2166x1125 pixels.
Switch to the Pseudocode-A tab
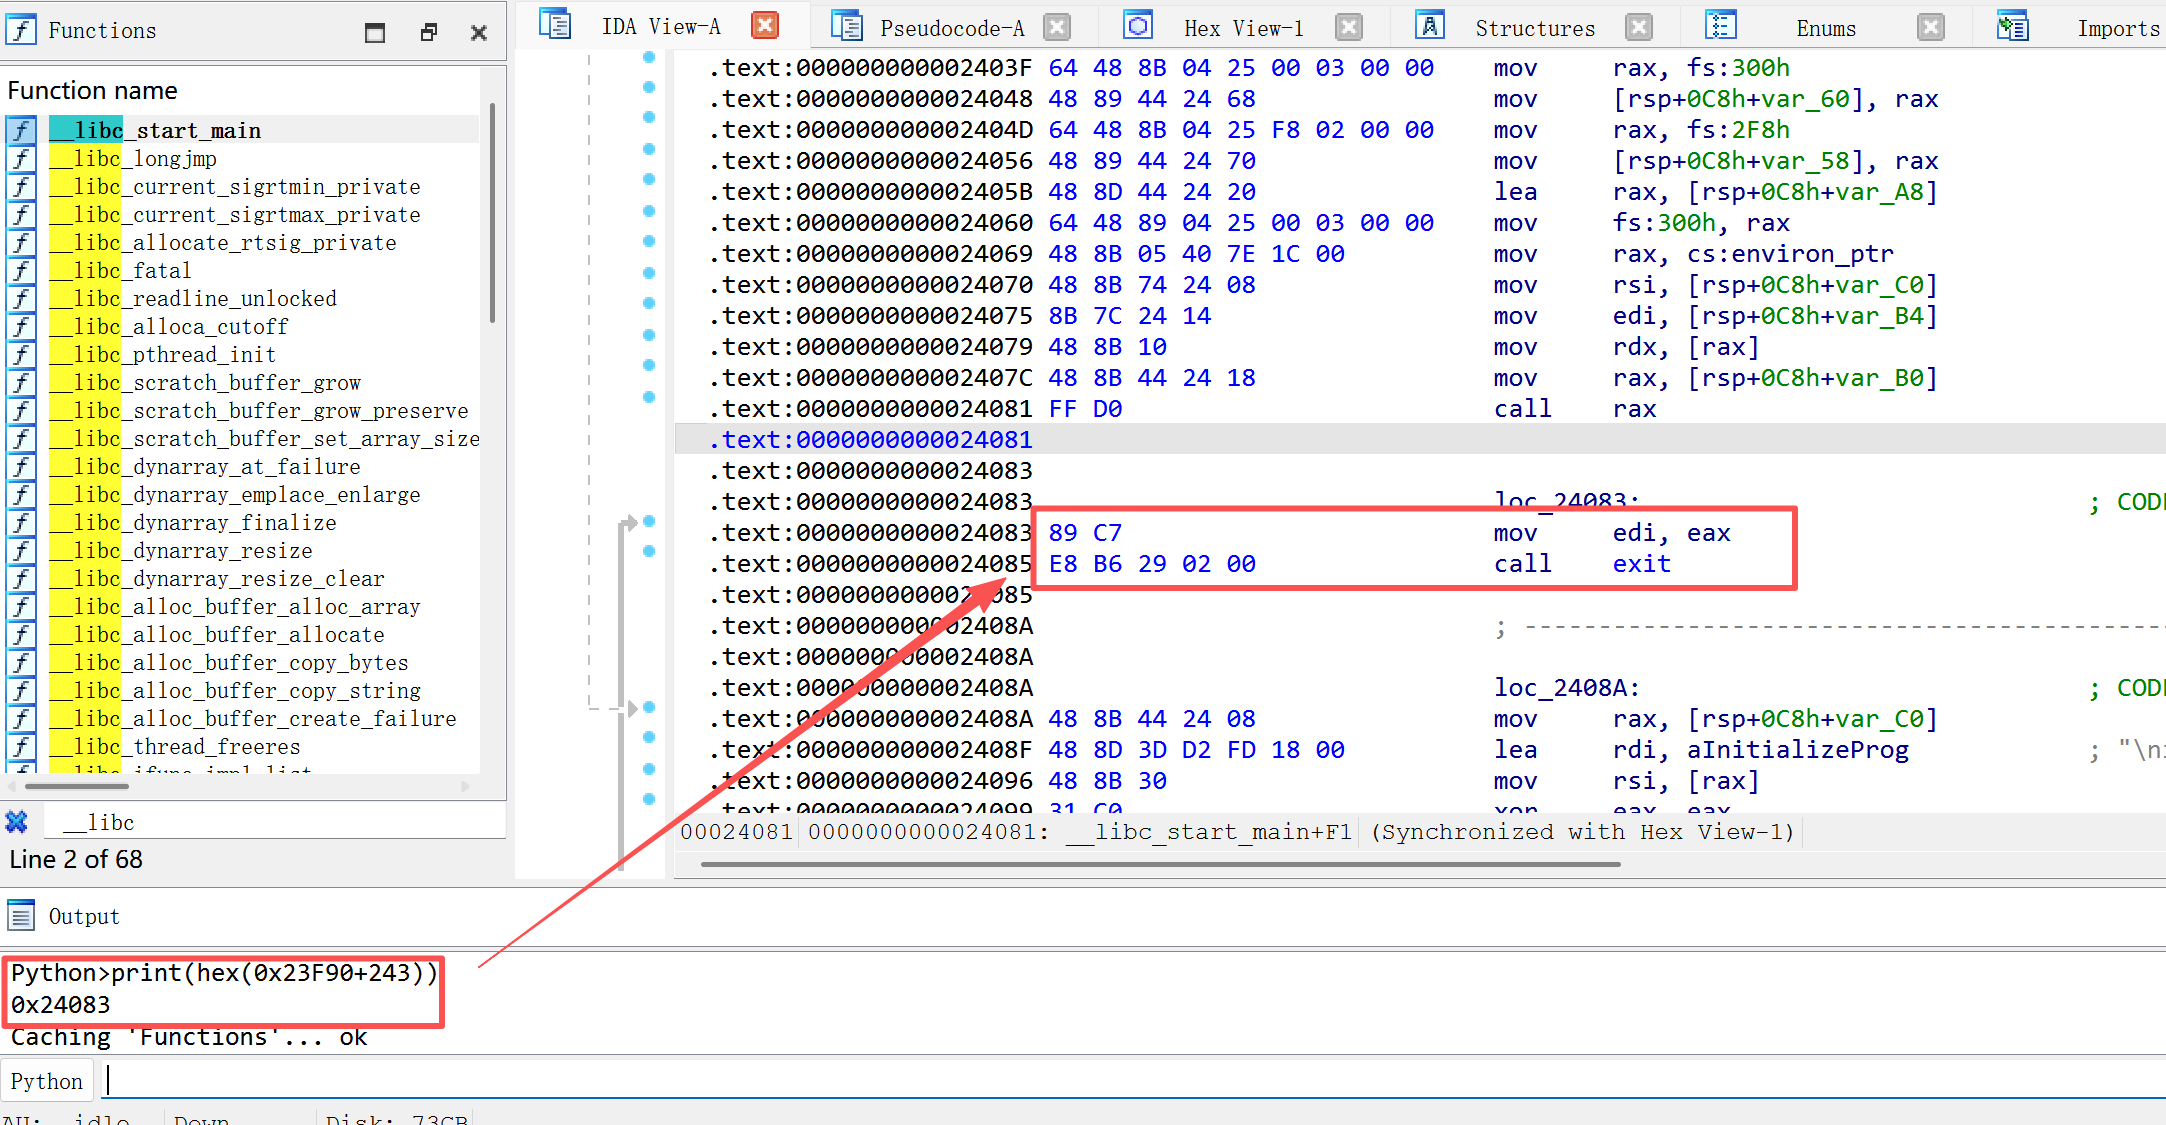(x=951, y=28)
